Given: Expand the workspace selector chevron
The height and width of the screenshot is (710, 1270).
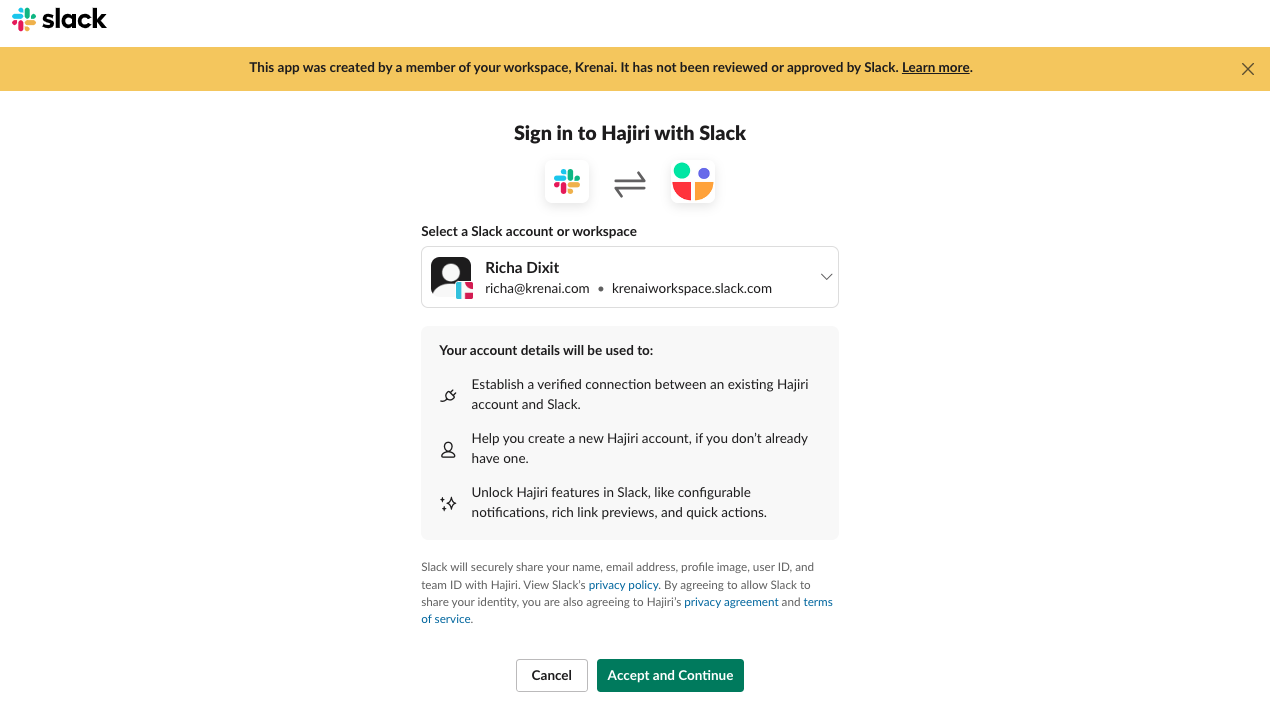Looking at the screenshot, I should tap(826, 277).
